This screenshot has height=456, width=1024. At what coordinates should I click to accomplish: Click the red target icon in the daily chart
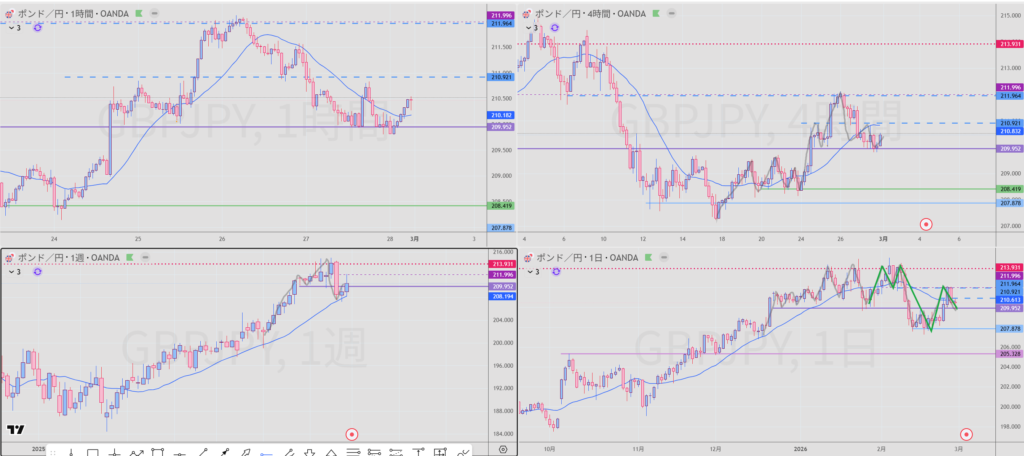point(966,434)
